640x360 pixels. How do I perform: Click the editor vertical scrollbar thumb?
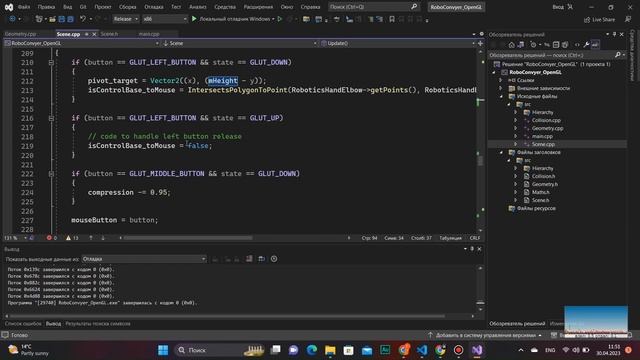pyautogui.click(x=480, y=160)
